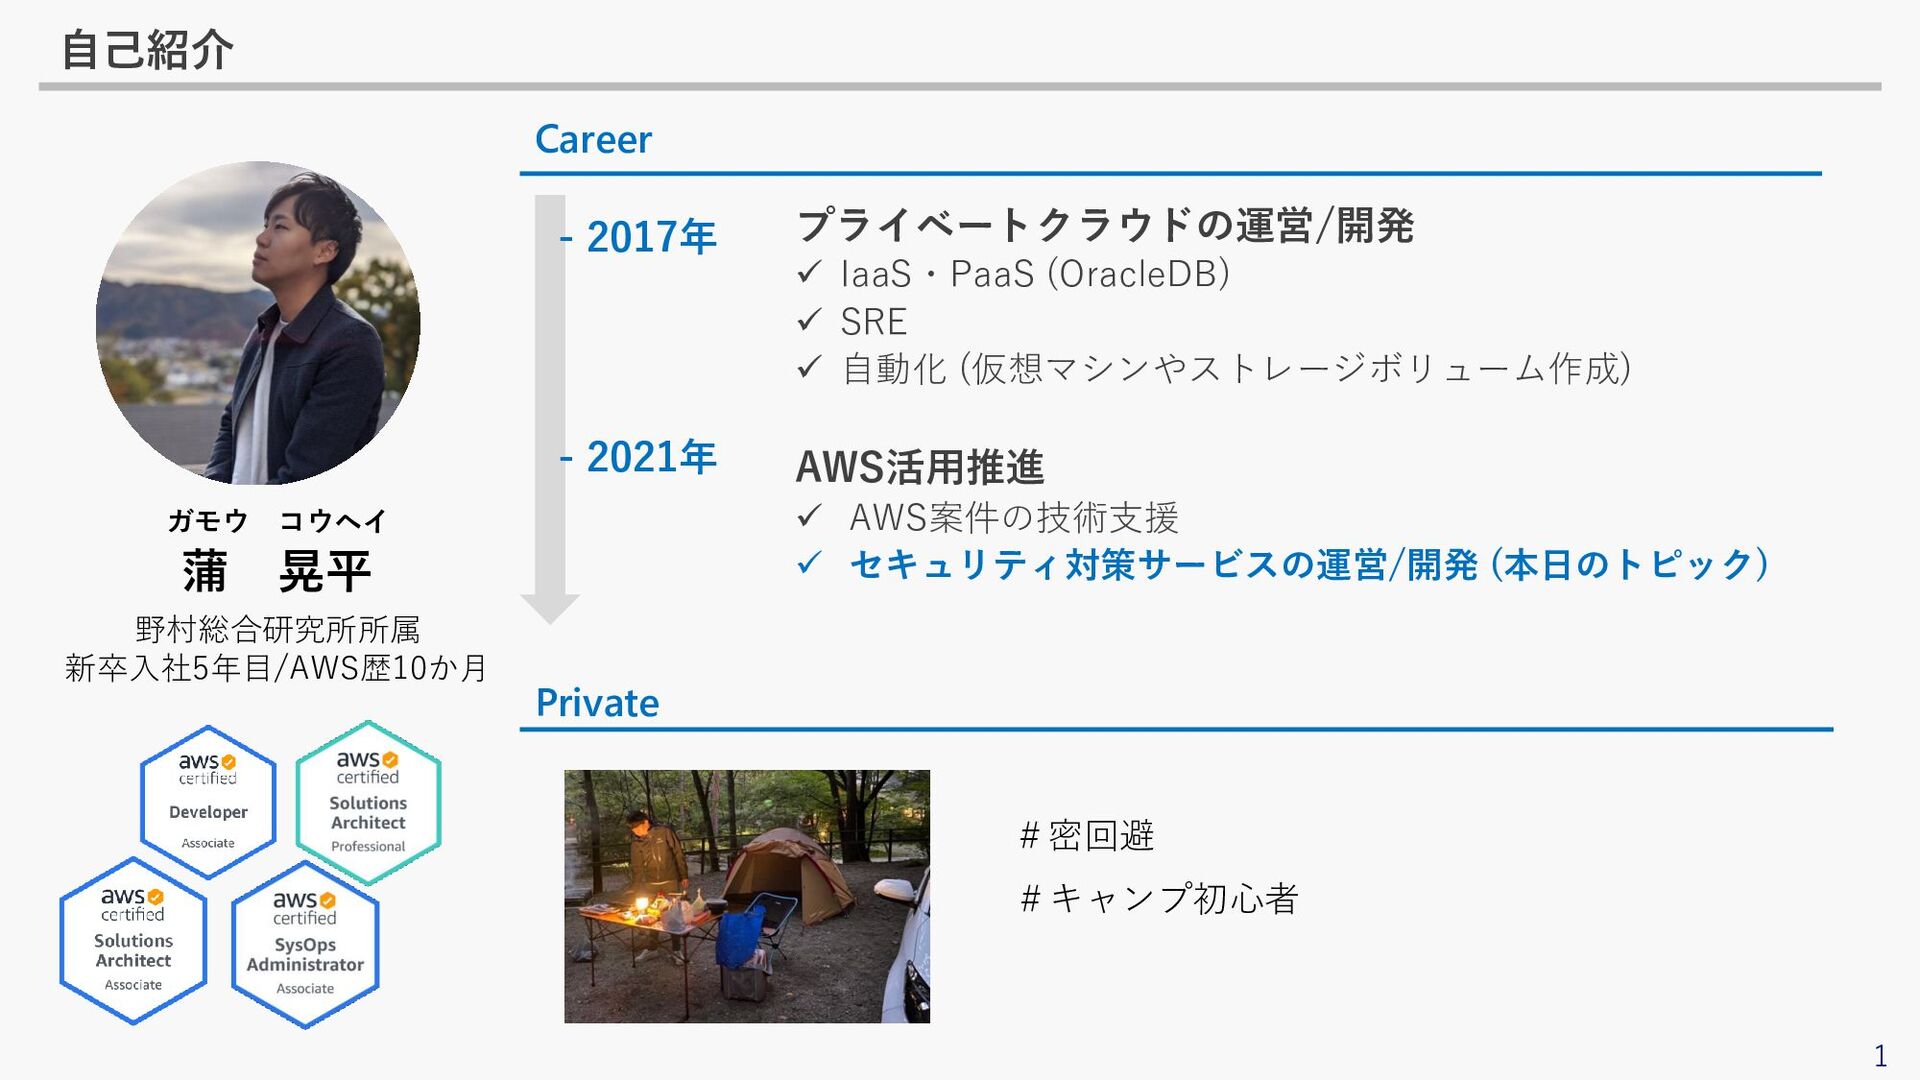Click the AWS活用推進 heading

click(919, 467)
